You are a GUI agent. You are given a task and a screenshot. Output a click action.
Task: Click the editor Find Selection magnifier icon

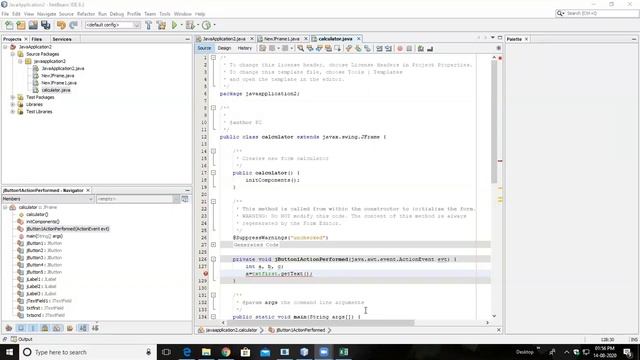(x=301, y=48)
